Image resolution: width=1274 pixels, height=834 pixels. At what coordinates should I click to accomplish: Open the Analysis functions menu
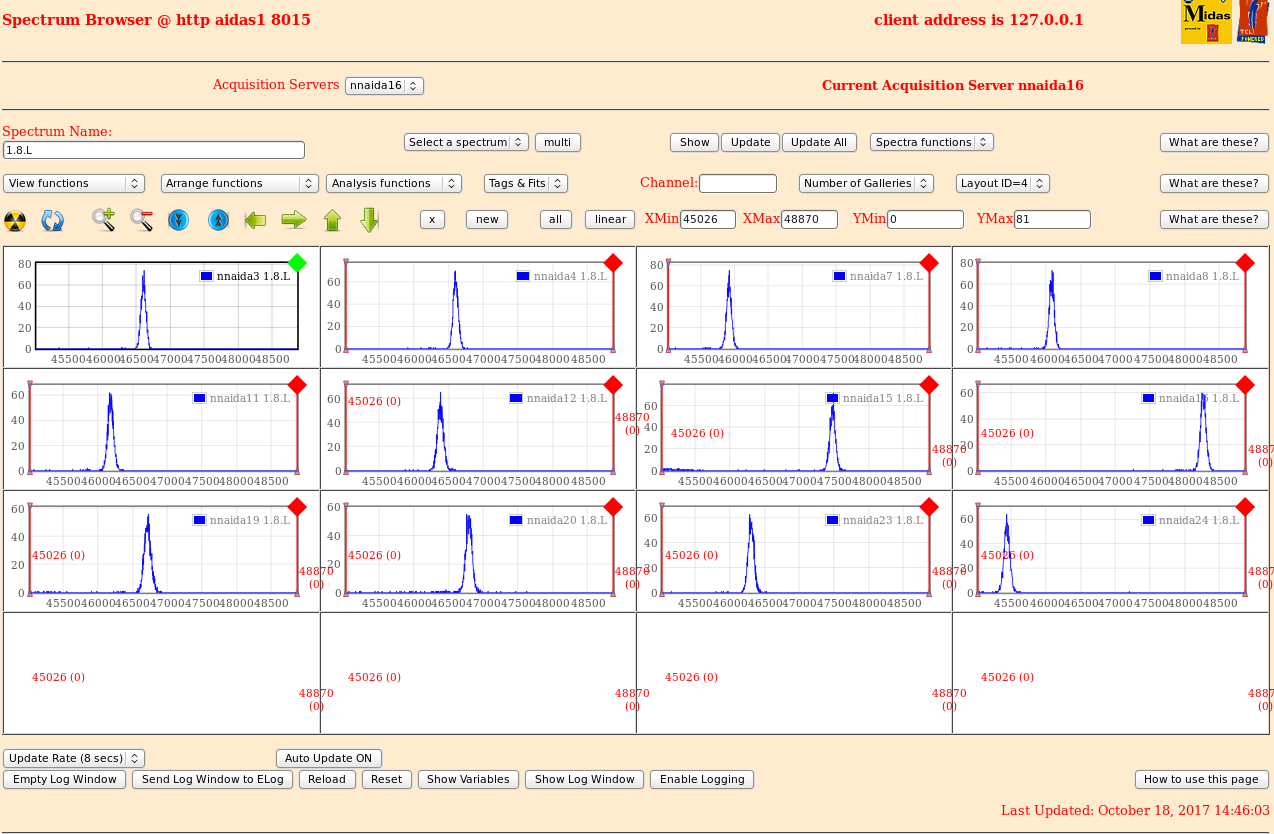pos(393,183)
